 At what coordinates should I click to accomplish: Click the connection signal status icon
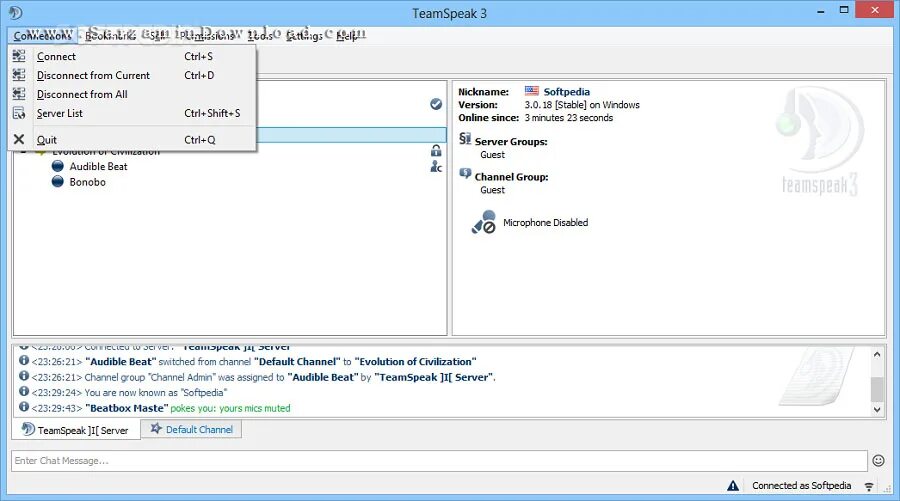(869, 486)
